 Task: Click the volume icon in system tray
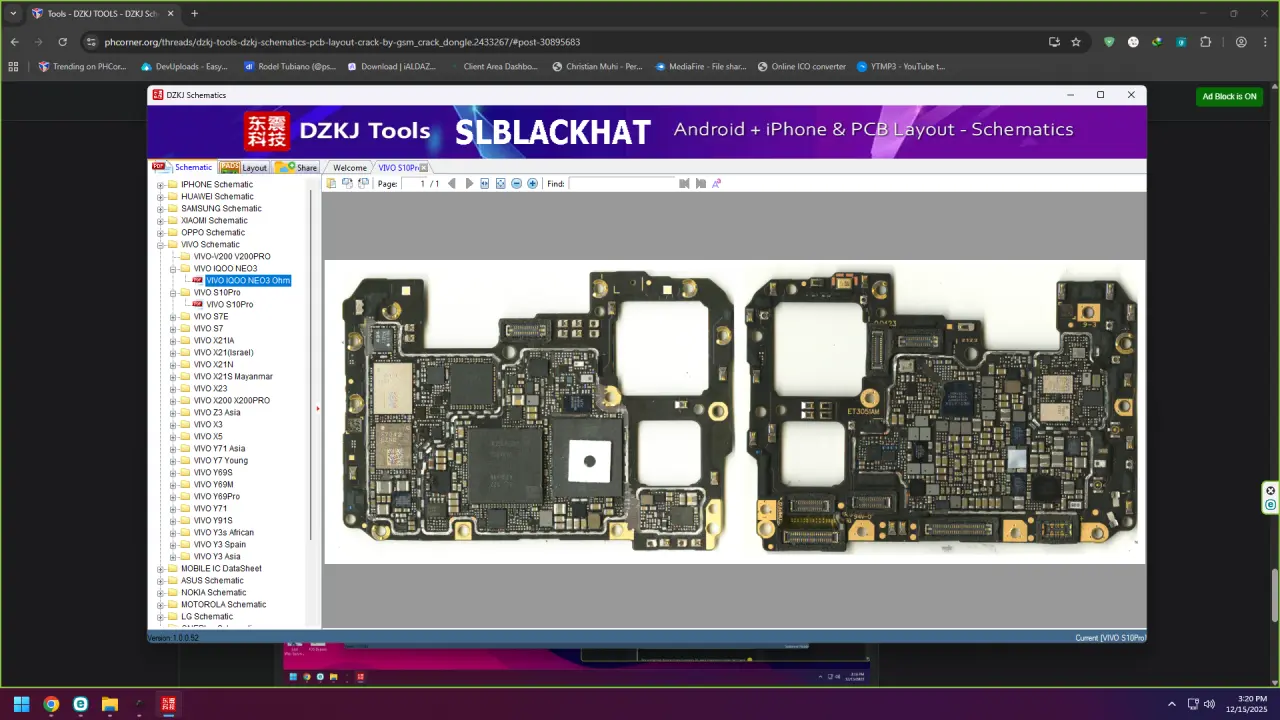[x=1209, y=704]
